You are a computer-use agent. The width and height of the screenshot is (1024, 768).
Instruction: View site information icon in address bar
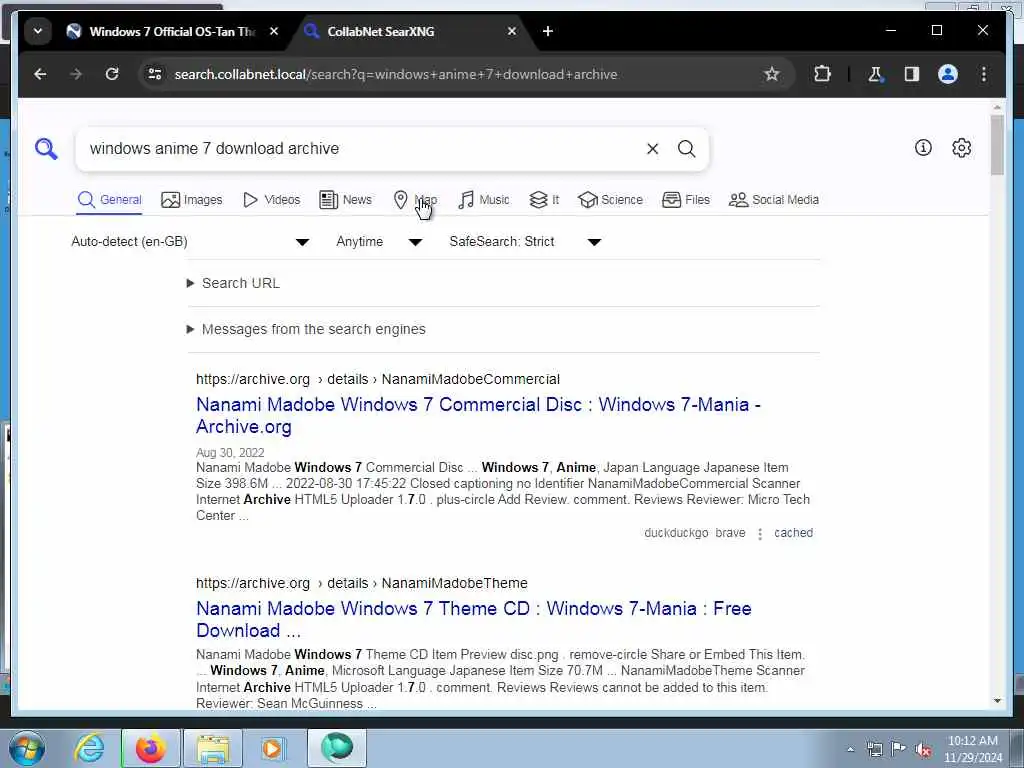155,74
